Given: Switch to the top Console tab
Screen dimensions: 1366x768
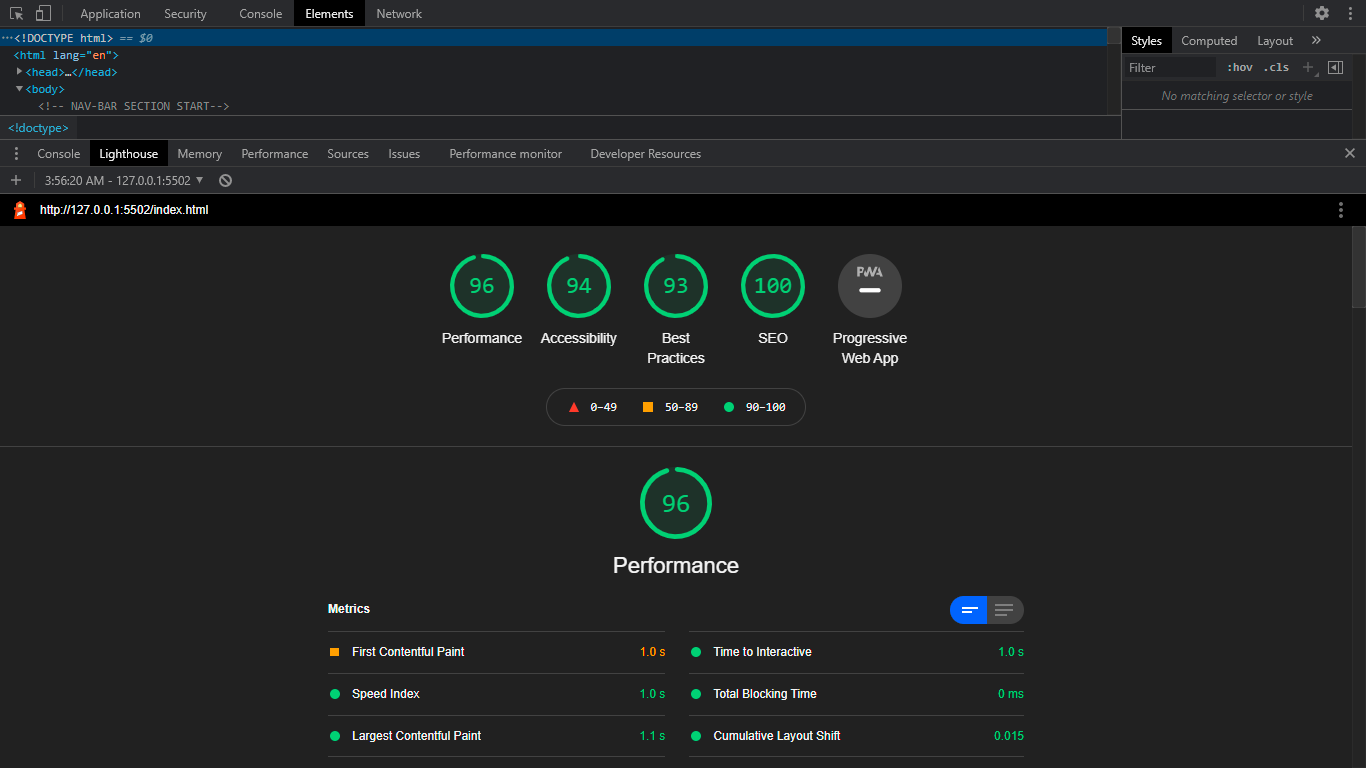Looking at the screenshot, I should 260,13.
